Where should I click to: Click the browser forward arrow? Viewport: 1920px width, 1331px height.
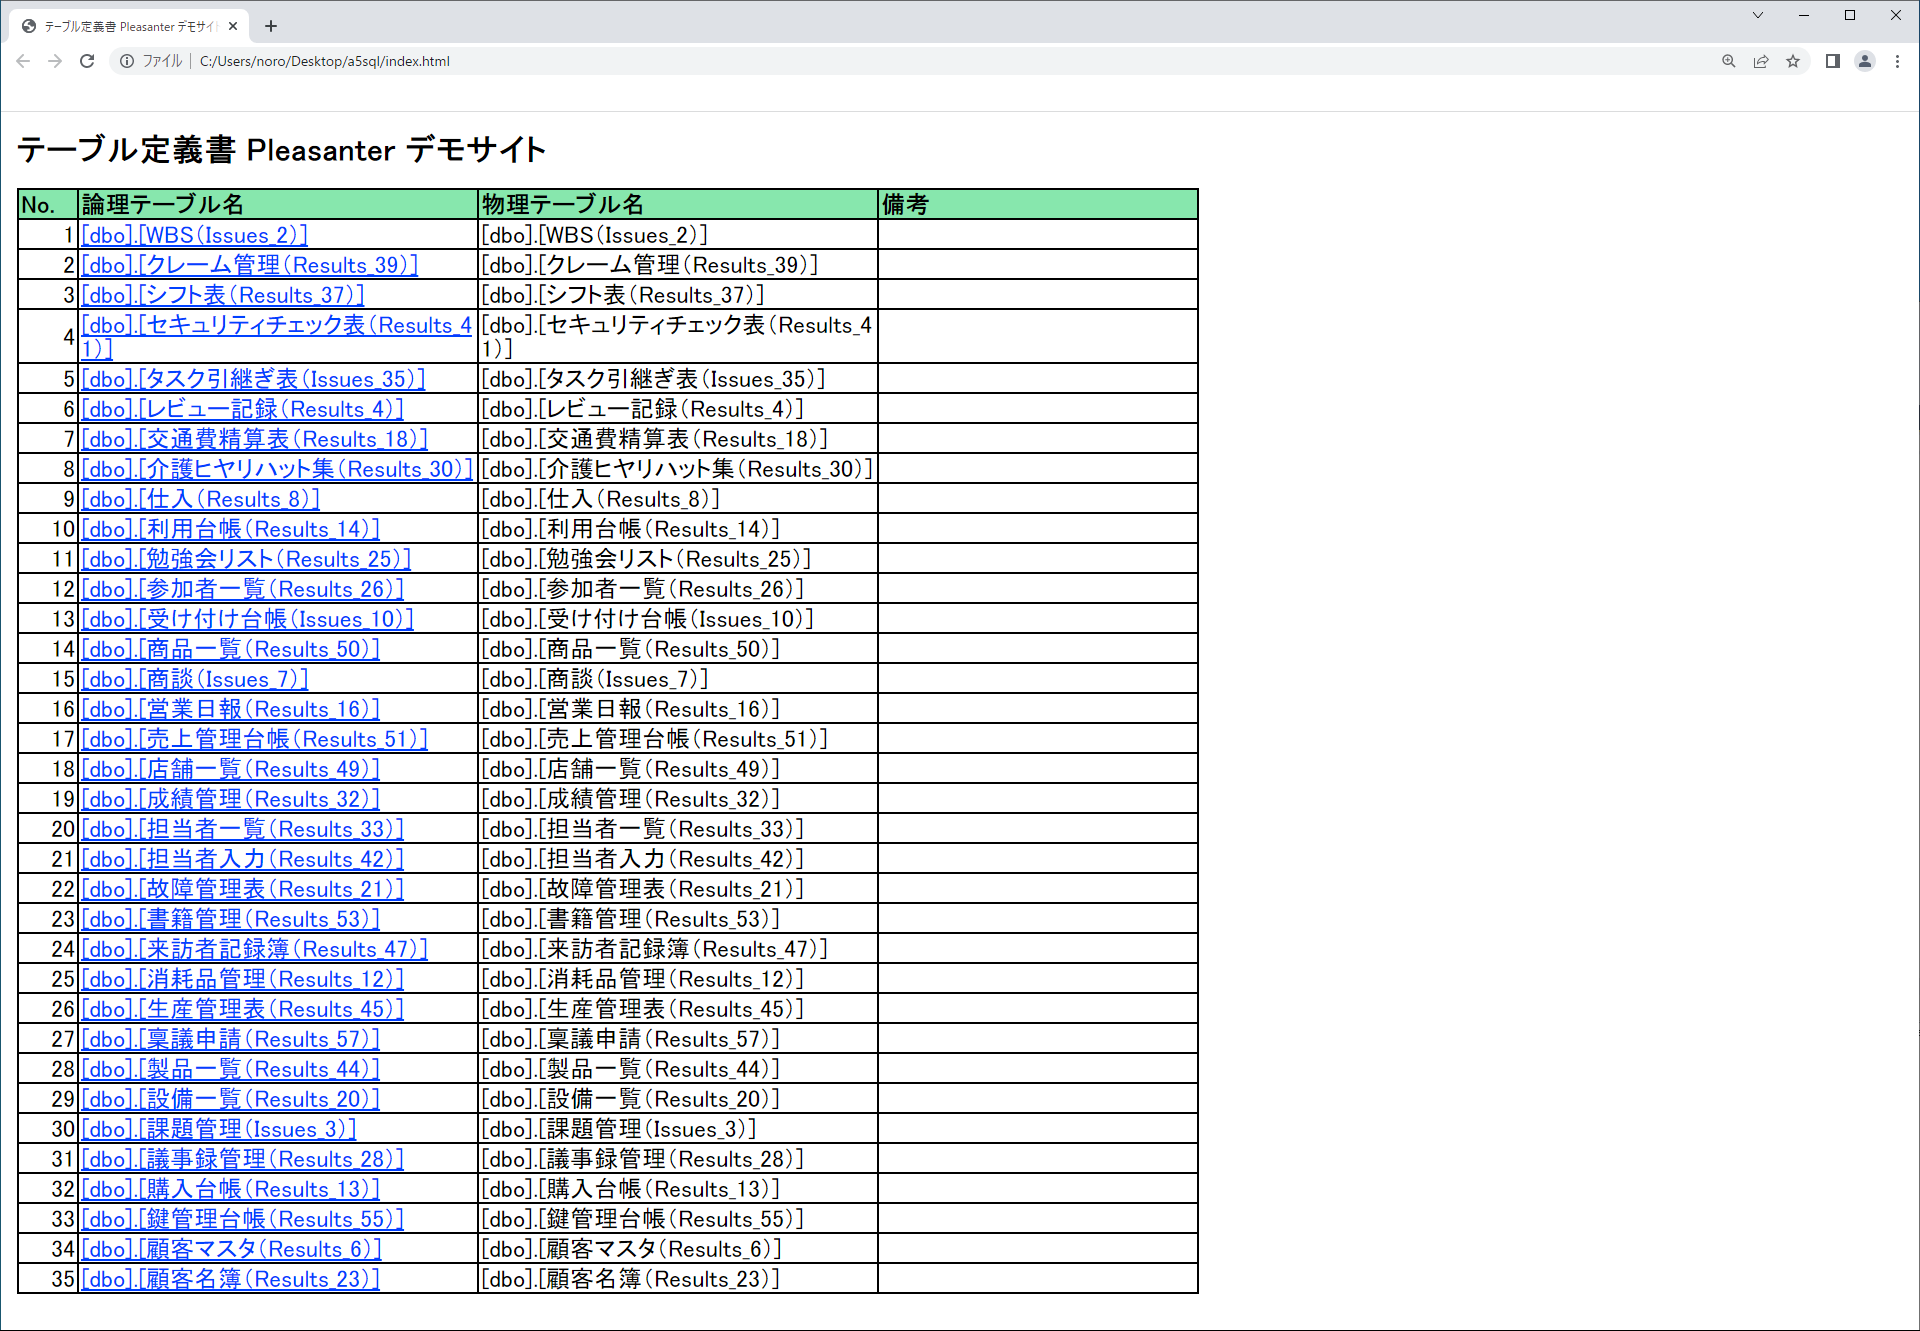(x=55, y=61)
